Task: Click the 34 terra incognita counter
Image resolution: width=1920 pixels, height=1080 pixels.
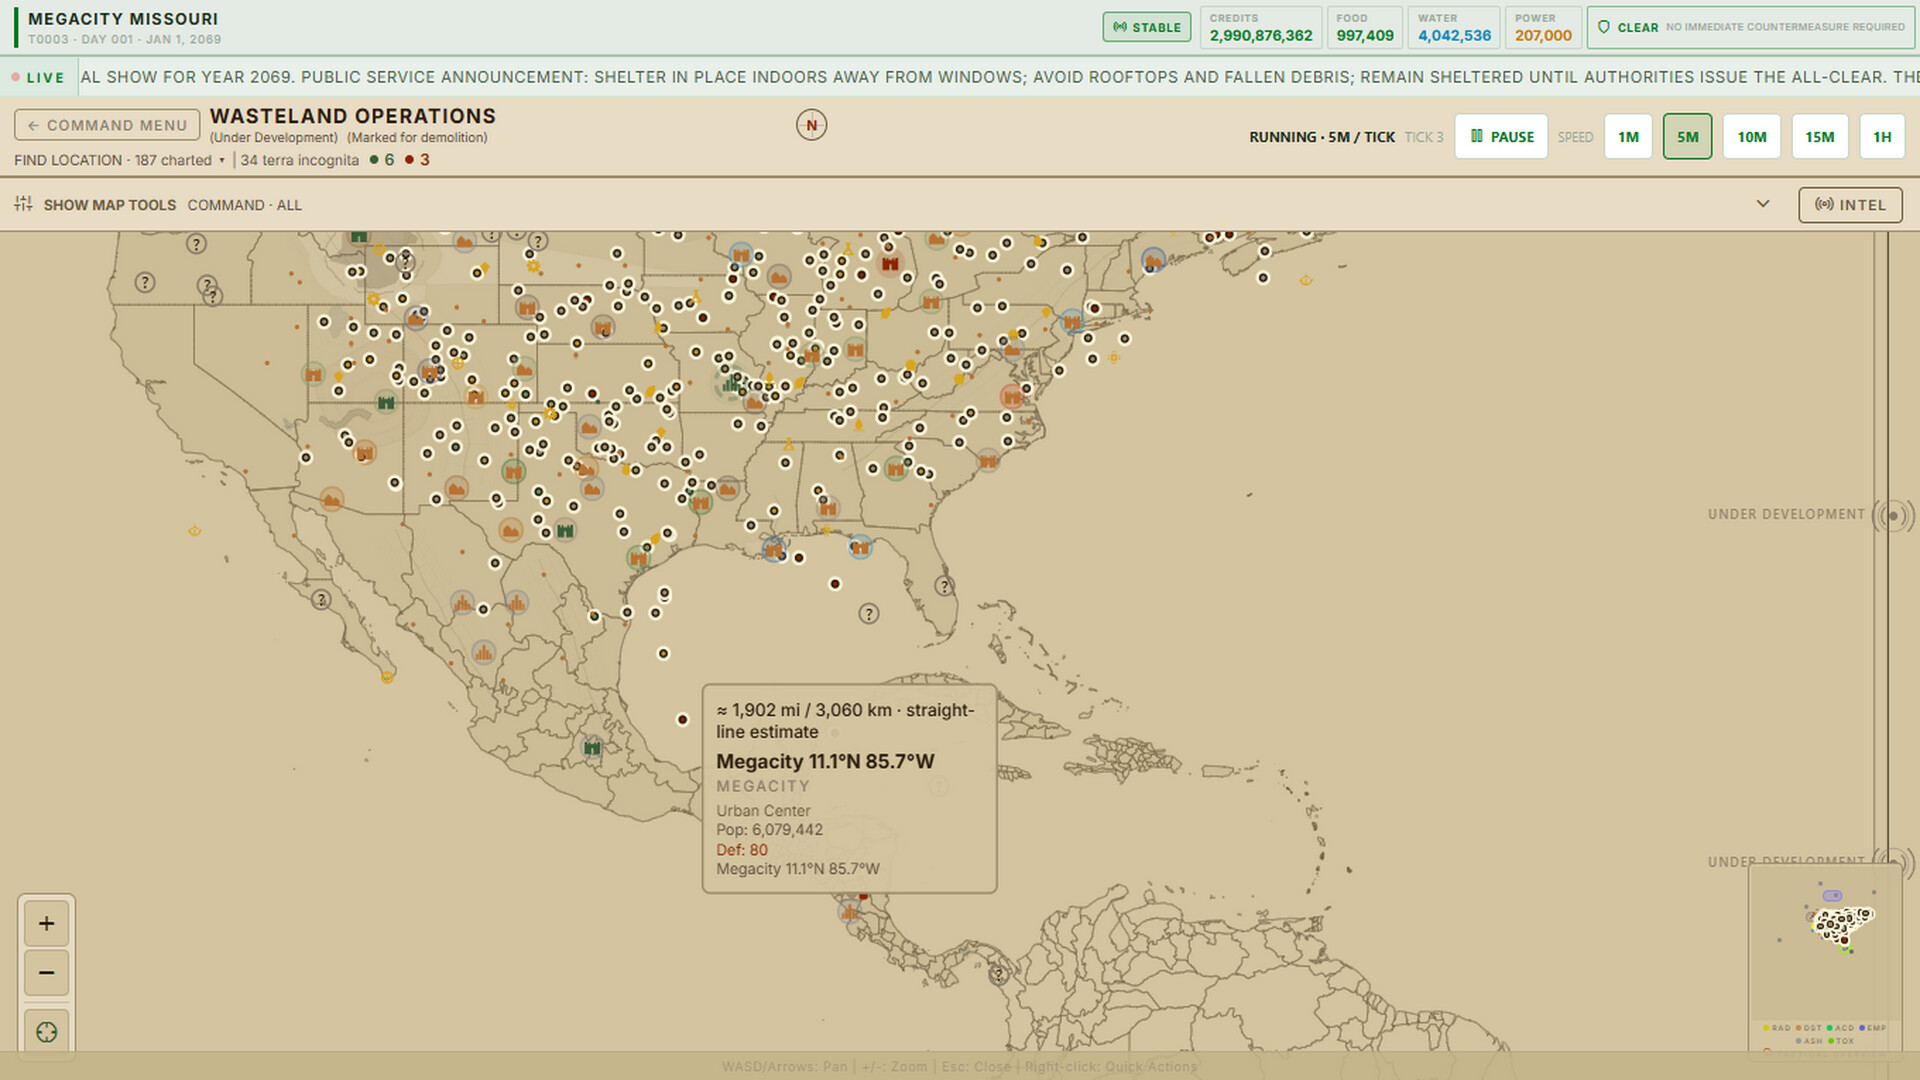Action: pyautogui.click(x=299, y=160)
